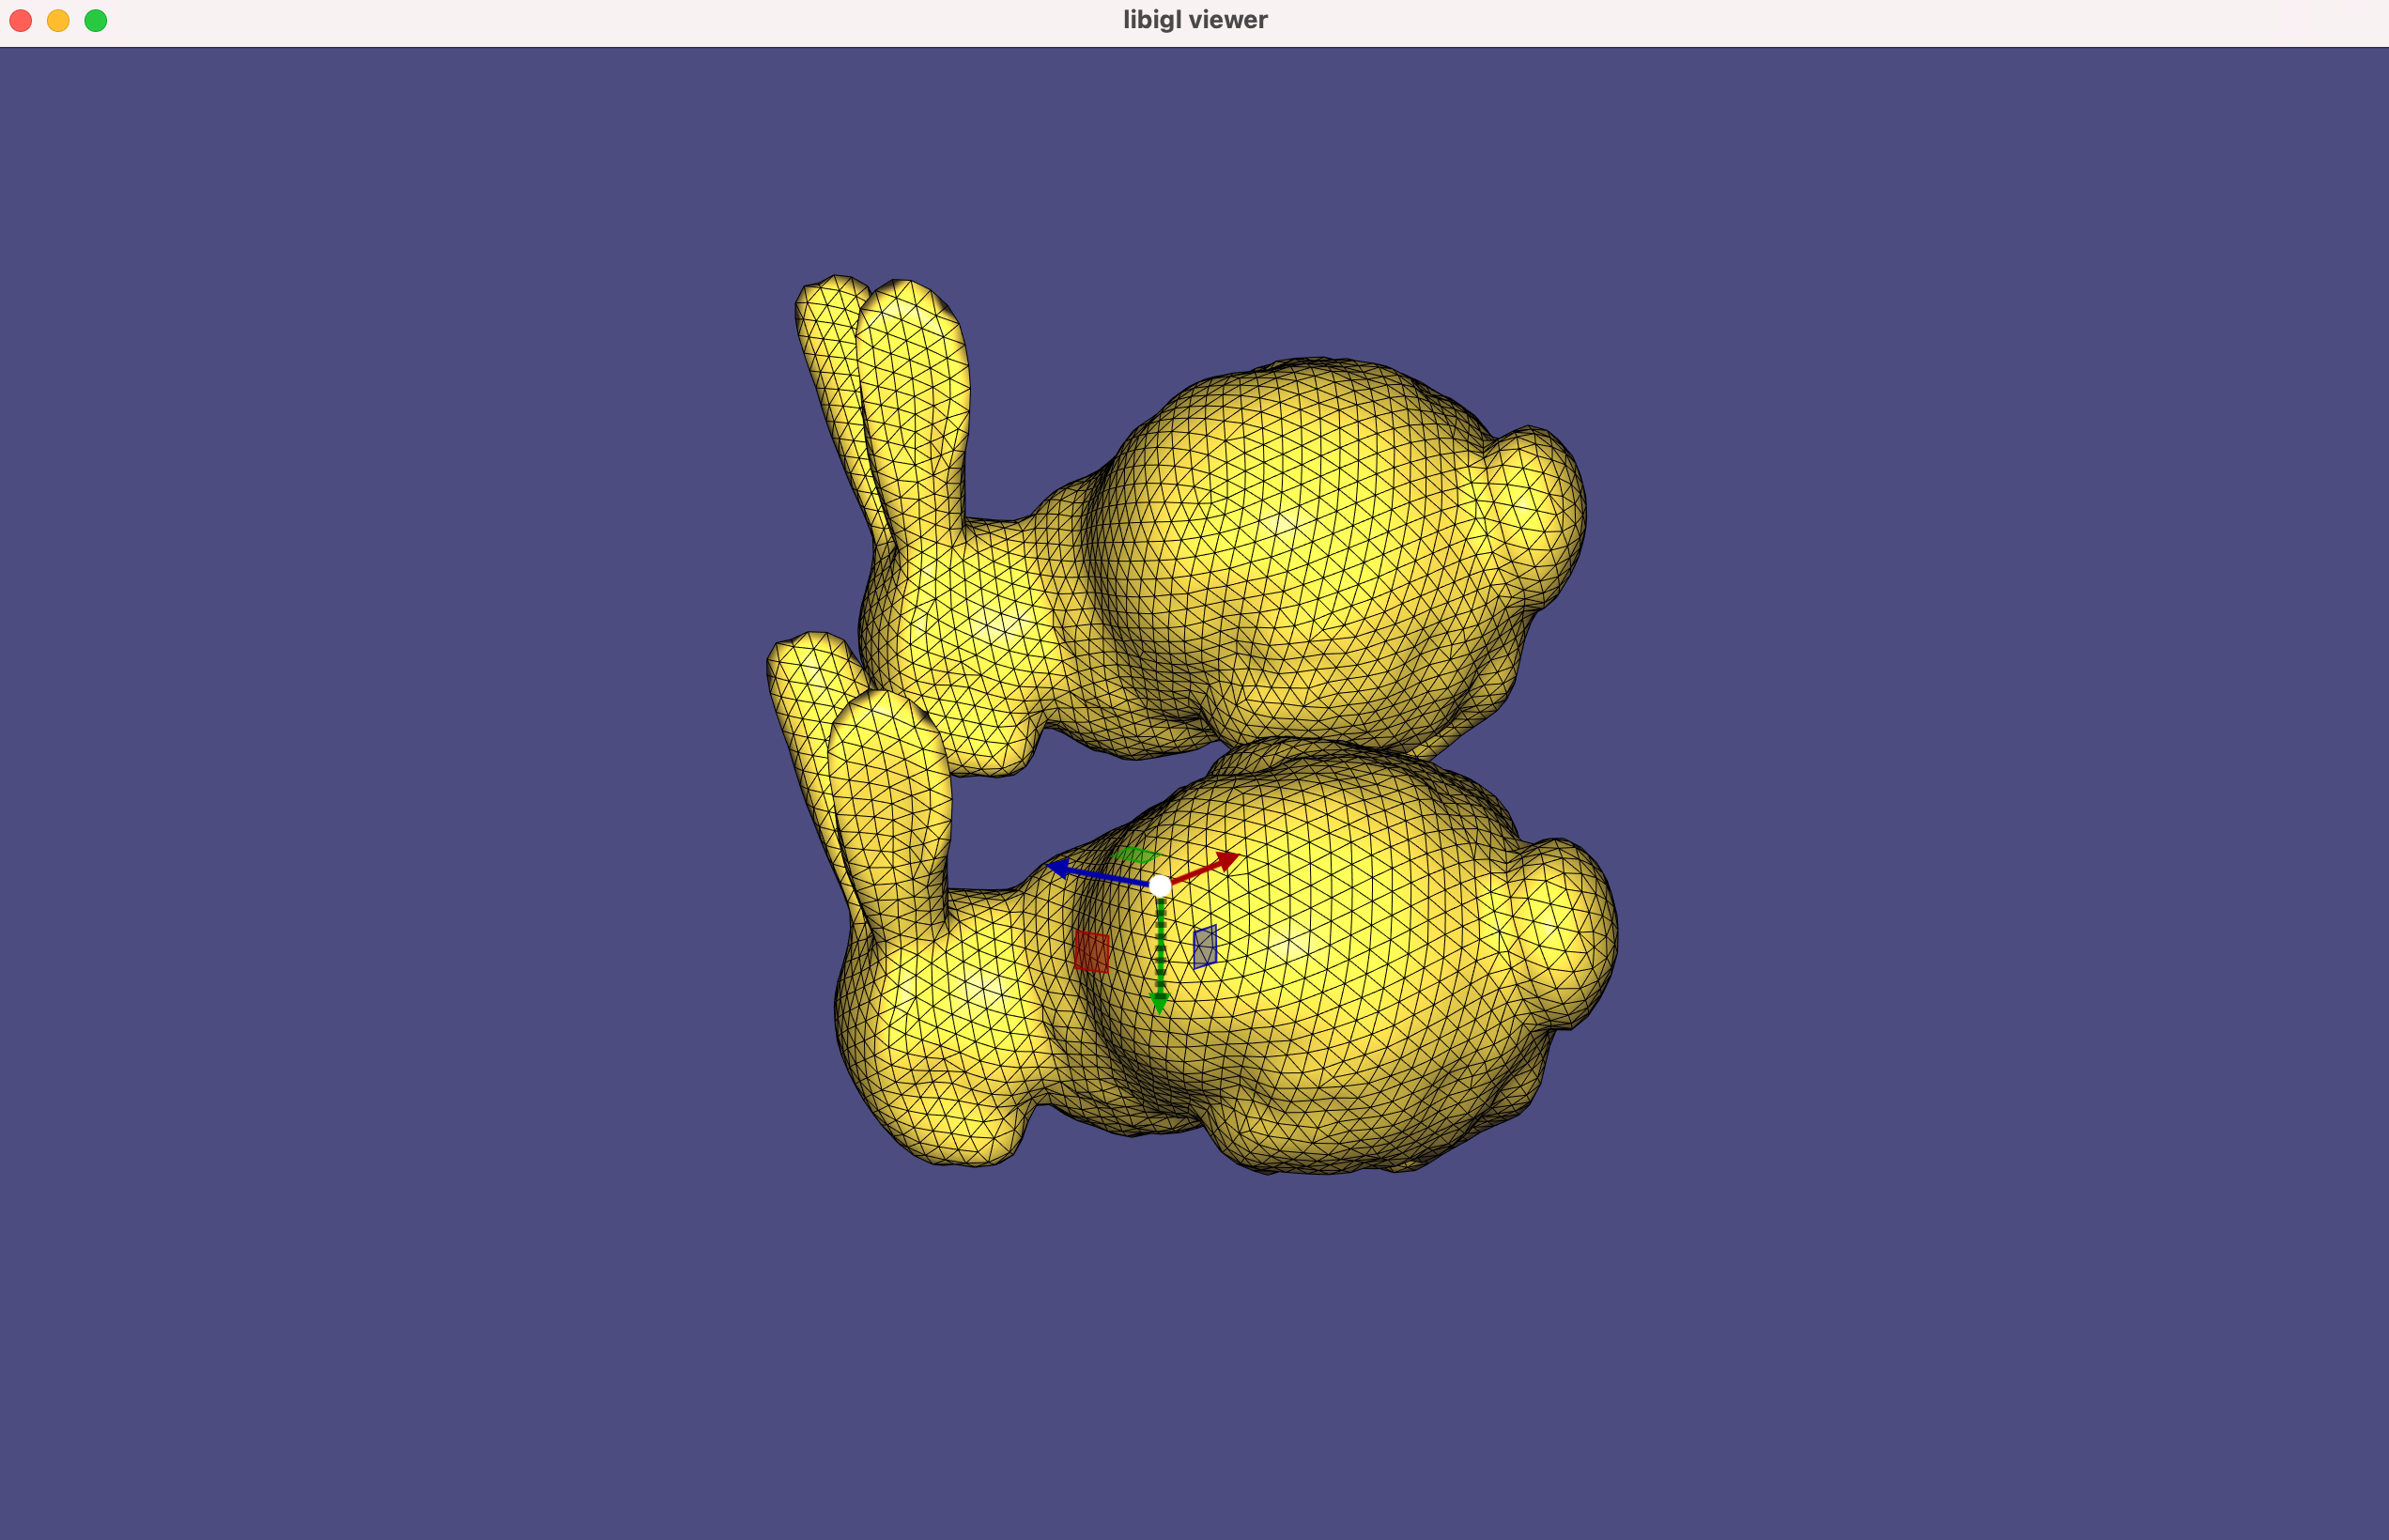Screen dimensions: 2389x1540
Task: Close the libigl viewer window
Action: pos(20,20)
